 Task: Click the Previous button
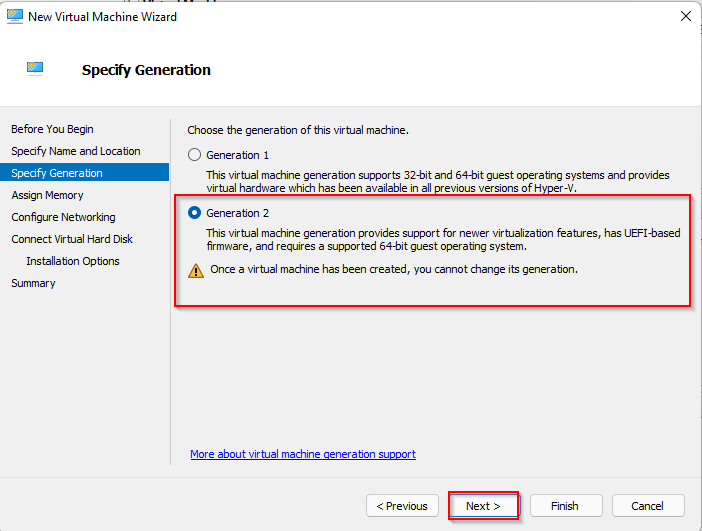402,506
